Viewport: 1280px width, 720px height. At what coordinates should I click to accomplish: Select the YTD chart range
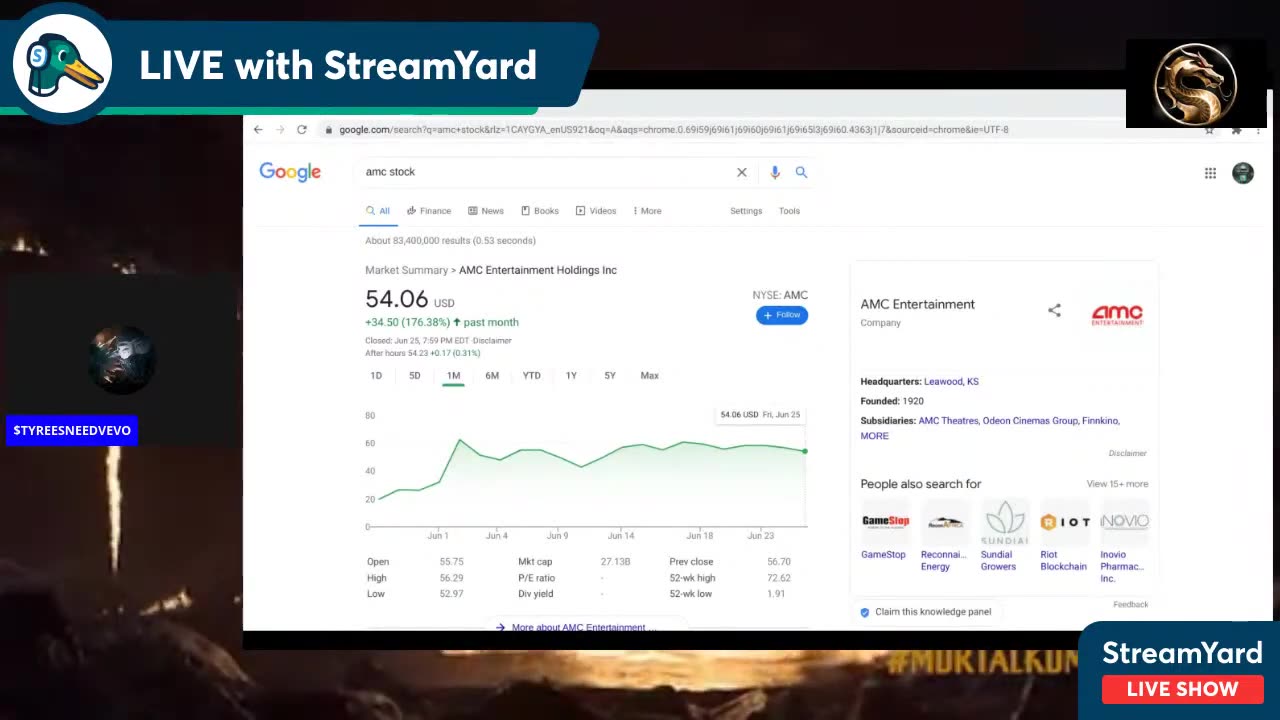[532, 376]
